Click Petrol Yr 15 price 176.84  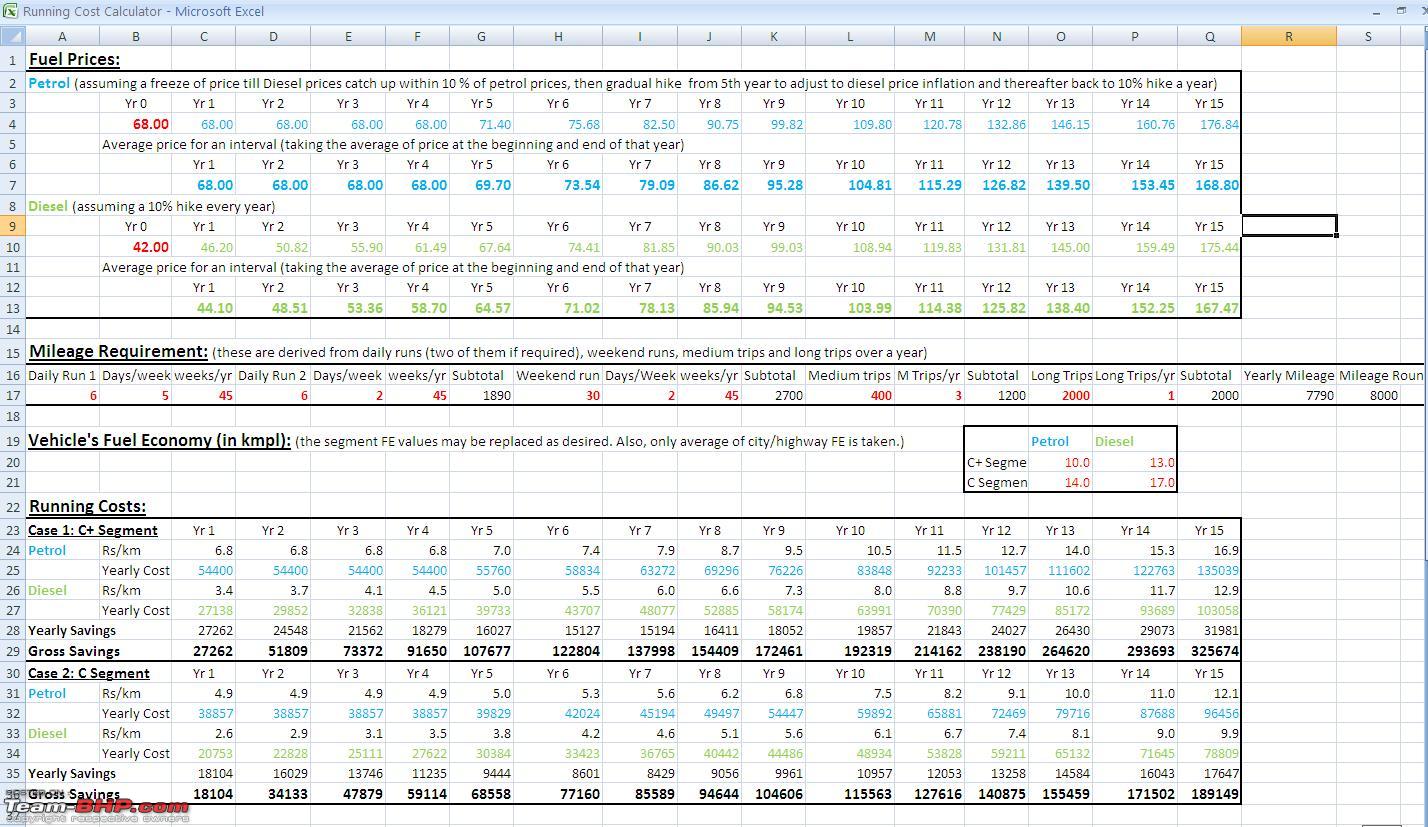tap(1218, 124)
